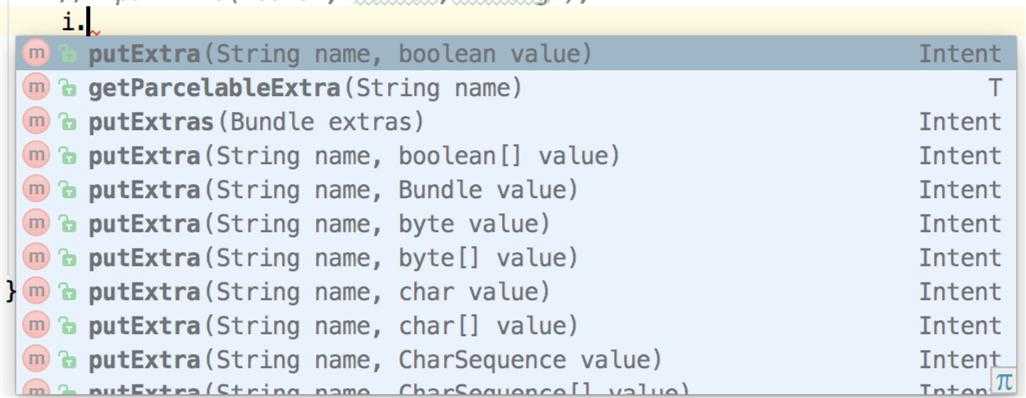Click green lock icon beside putExtra CharSequence value
The image size is (1026, 398).
[x=67, y=360]
